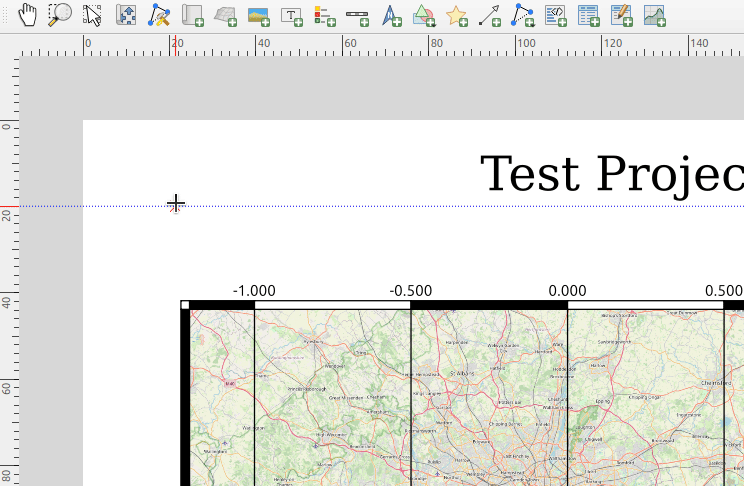Select the Pan Layout hand tool
Viewport: 744px width, 486px height.
coord(28,15)
